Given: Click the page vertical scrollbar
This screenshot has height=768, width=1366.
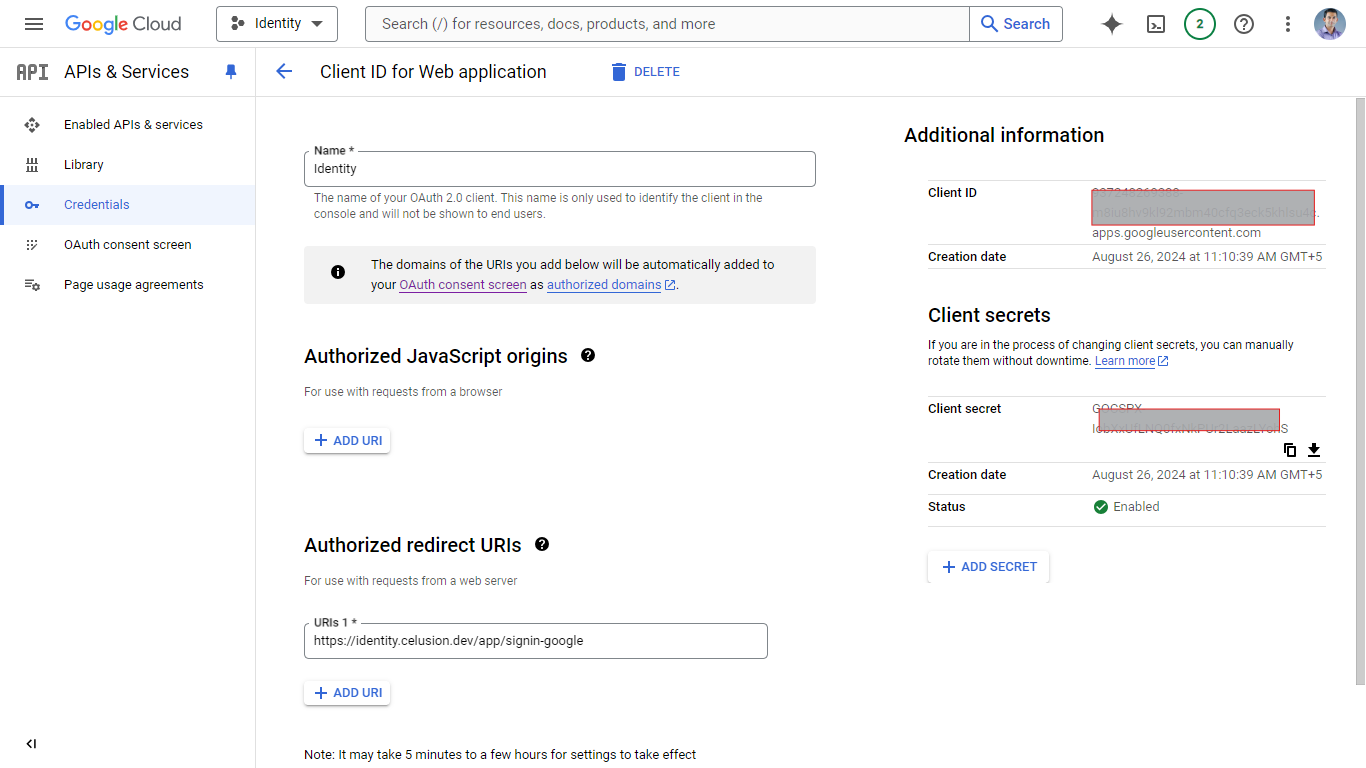Looking at the screenshot, I should (1360, 390).
